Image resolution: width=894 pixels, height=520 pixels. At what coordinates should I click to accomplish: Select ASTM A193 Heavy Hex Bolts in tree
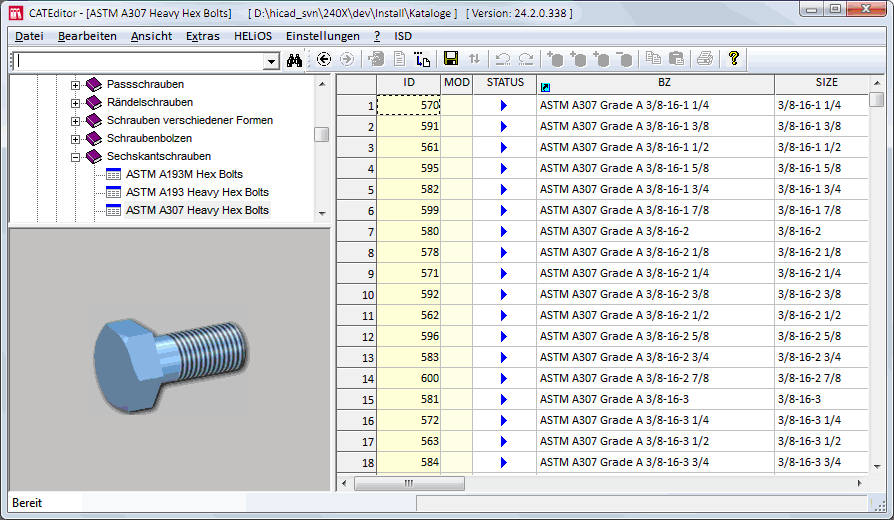point(197,192)
